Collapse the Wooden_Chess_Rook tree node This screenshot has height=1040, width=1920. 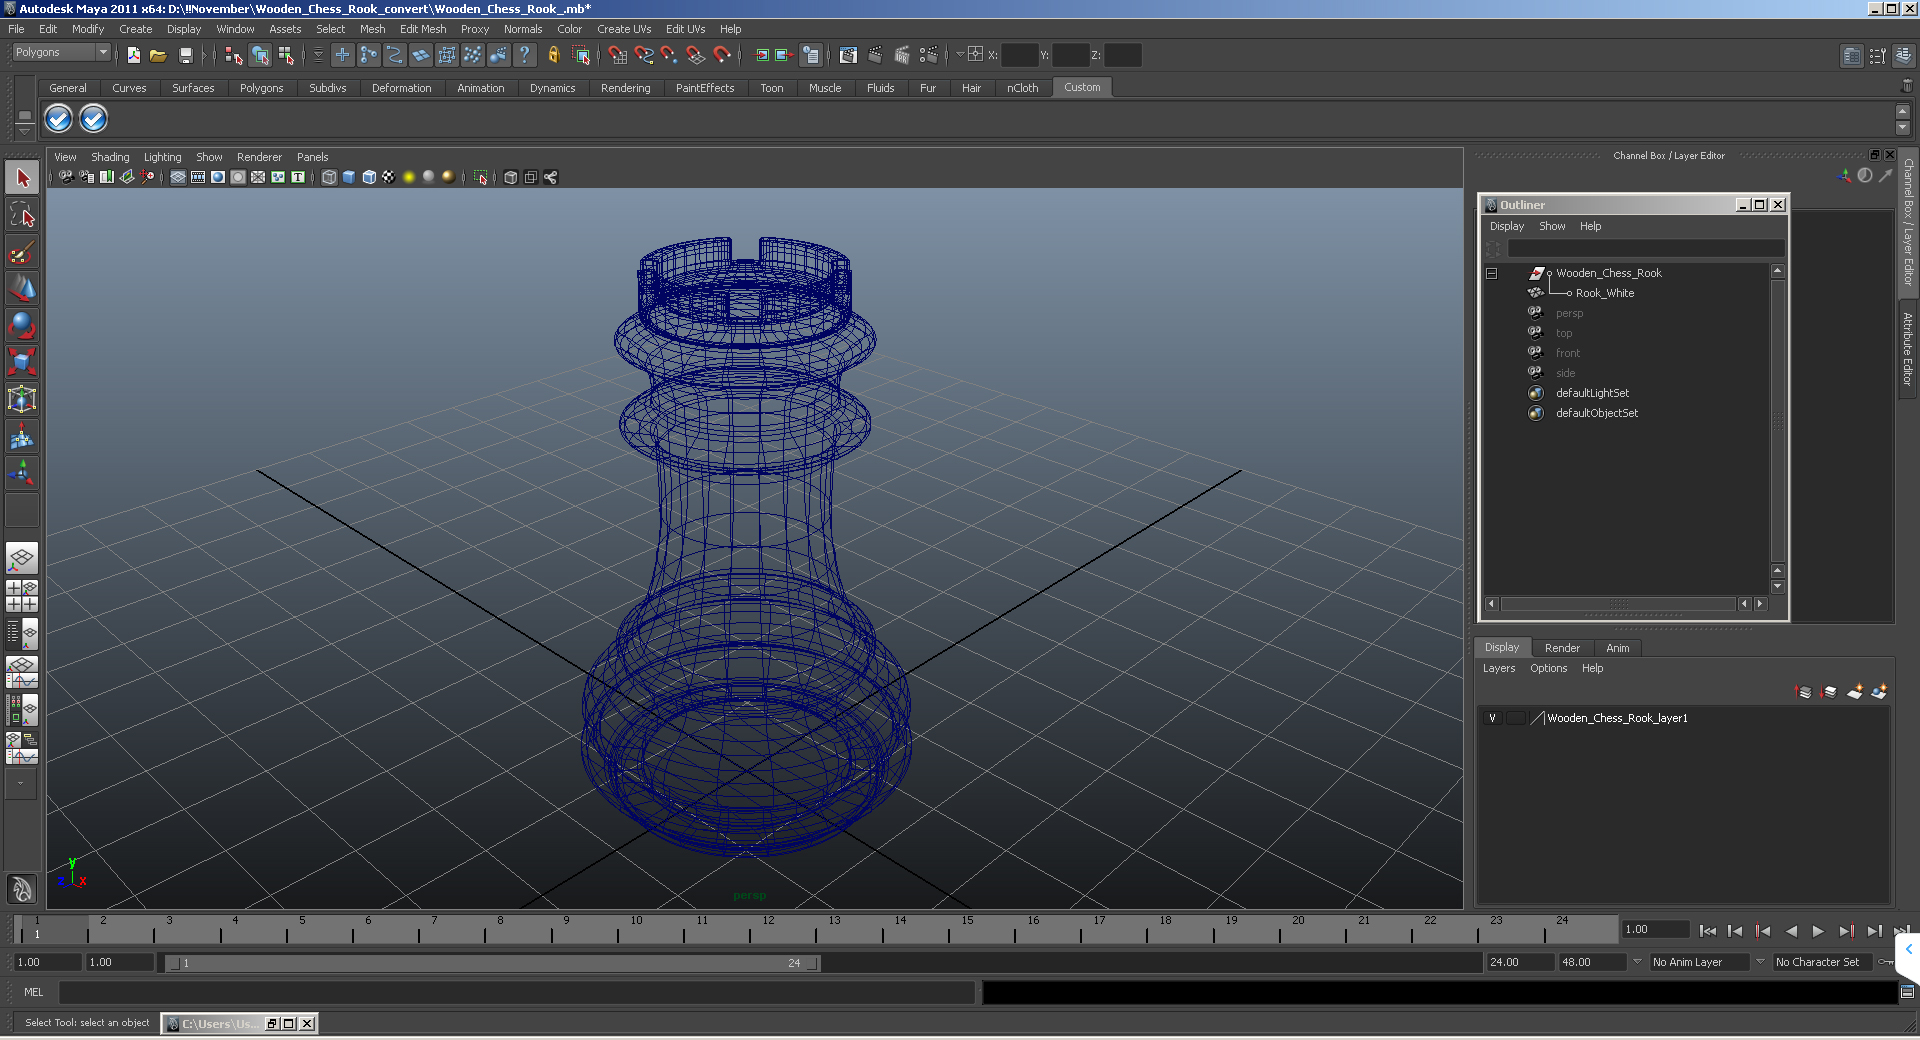[x=1491, y=273]
